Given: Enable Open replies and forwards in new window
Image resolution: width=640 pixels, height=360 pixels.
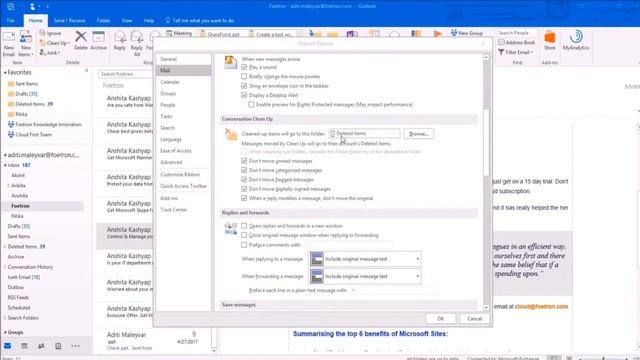Looking at the screenshot, I should (x=244, y=226).
